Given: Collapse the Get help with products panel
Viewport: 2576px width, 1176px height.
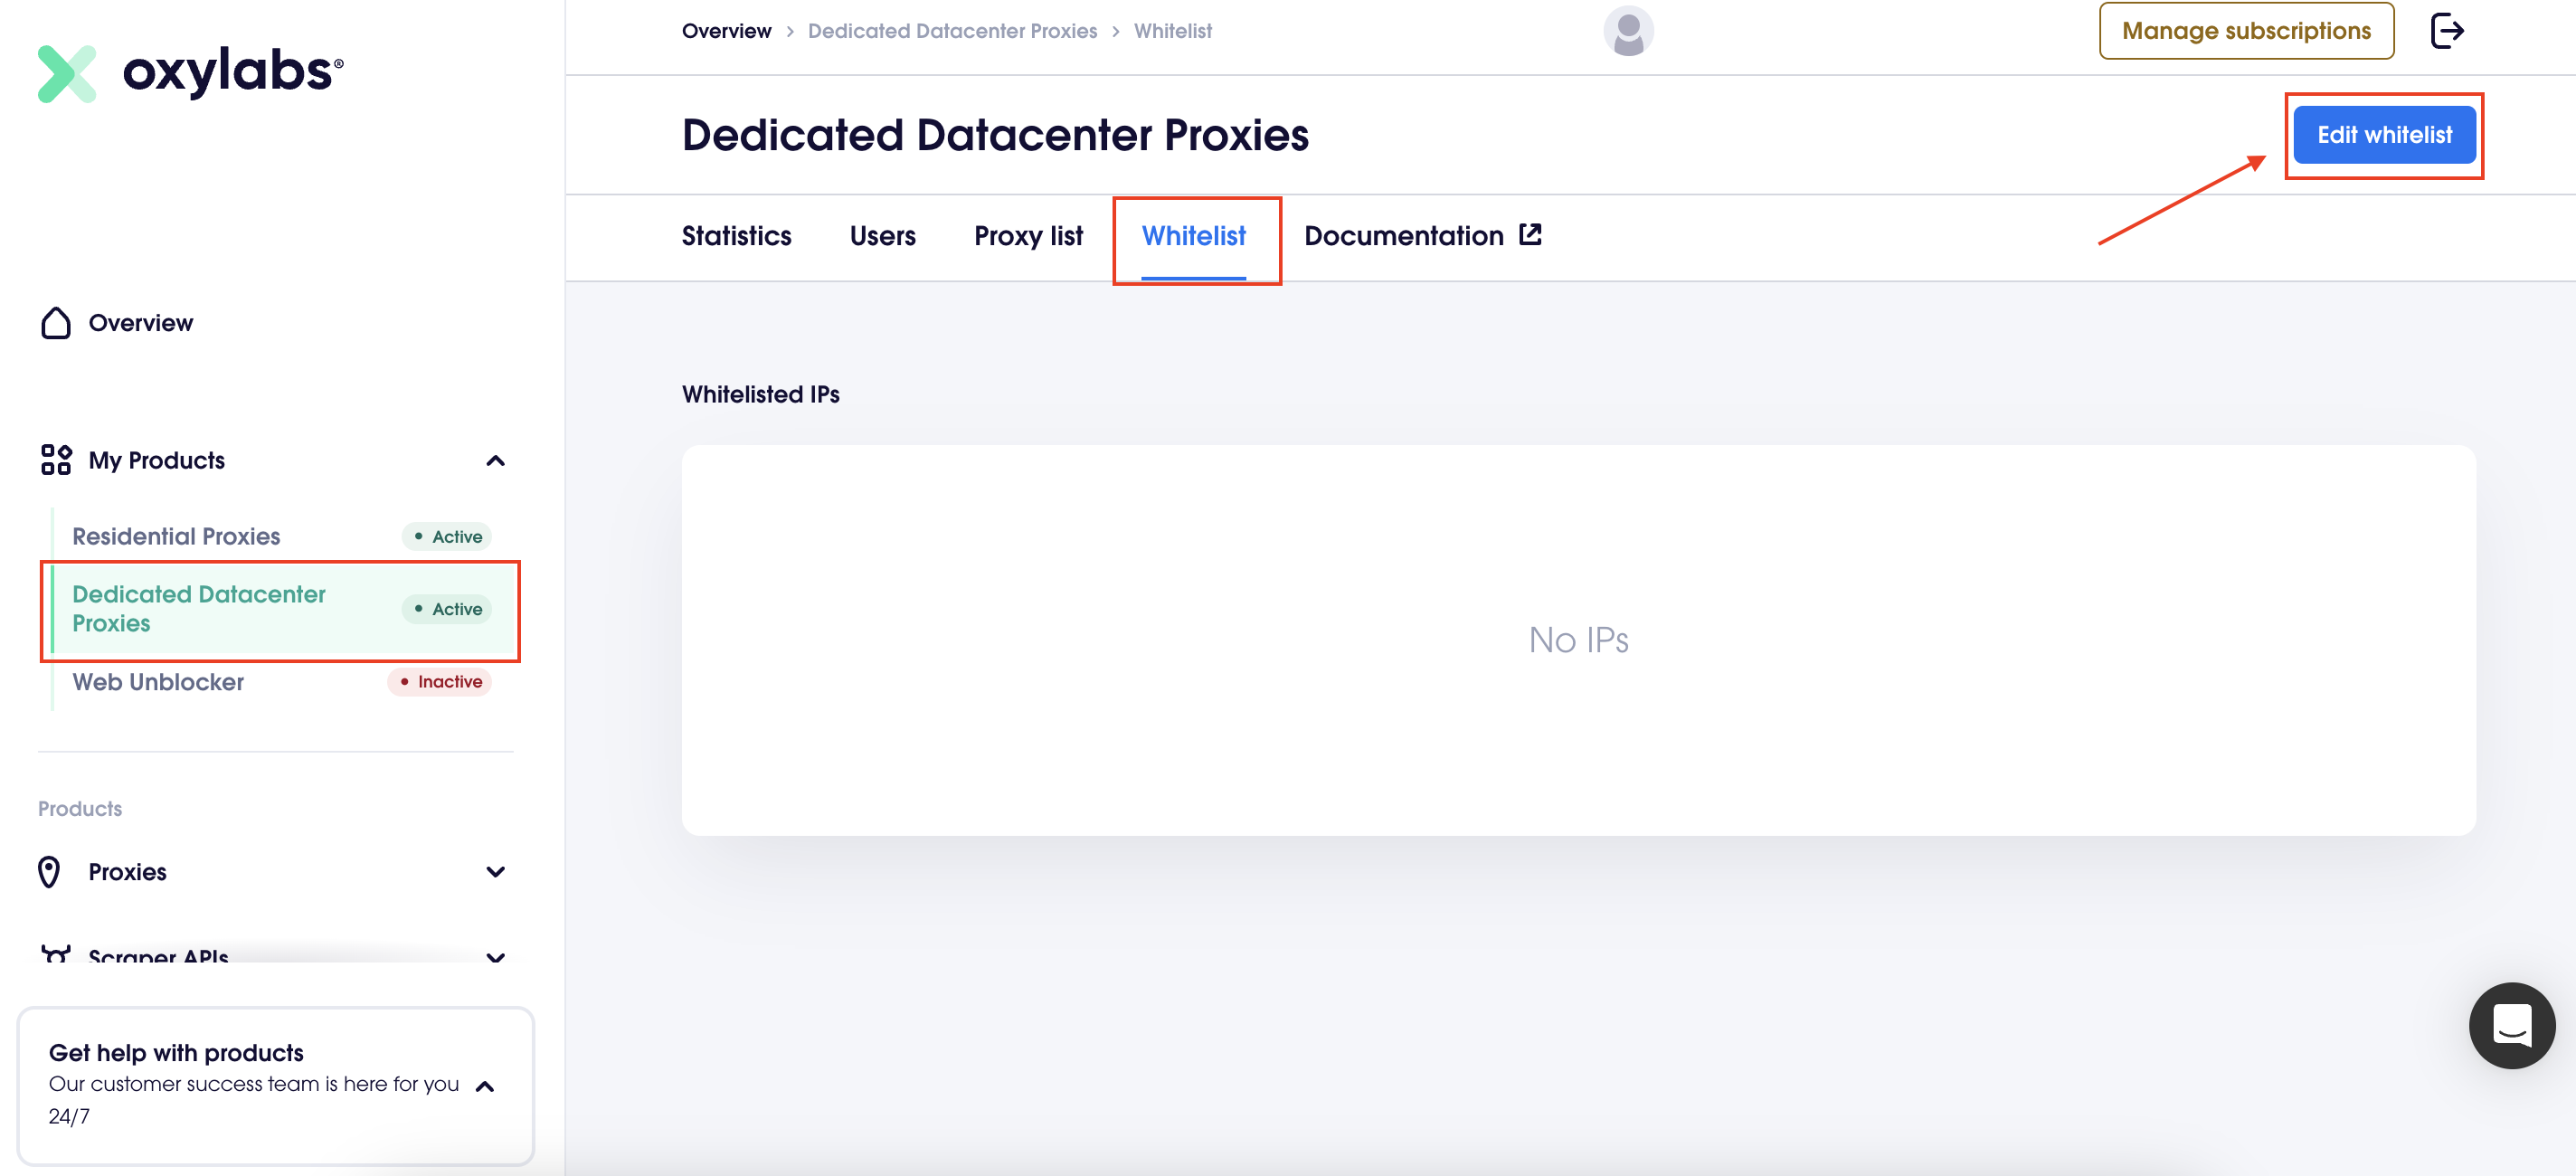Looking at the screenshot, I should (x=485, y=1086).
